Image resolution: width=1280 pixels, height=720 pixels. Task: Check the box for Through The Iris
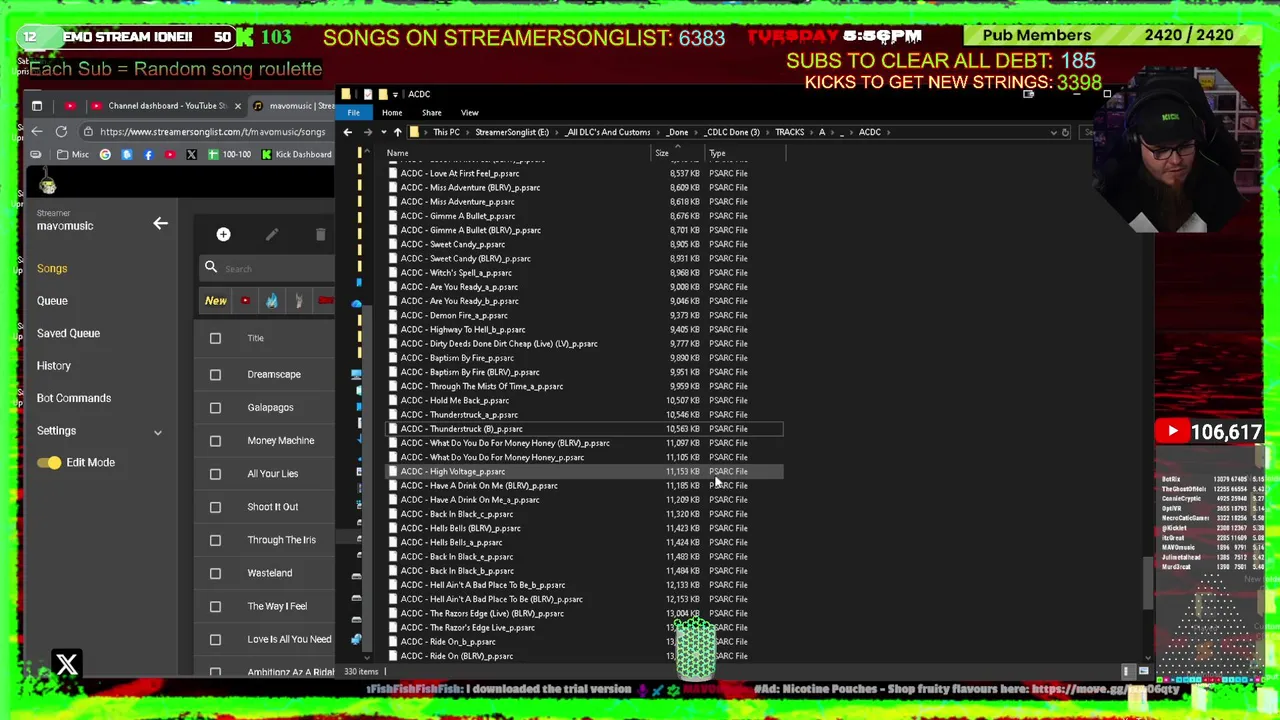point(215,540)
